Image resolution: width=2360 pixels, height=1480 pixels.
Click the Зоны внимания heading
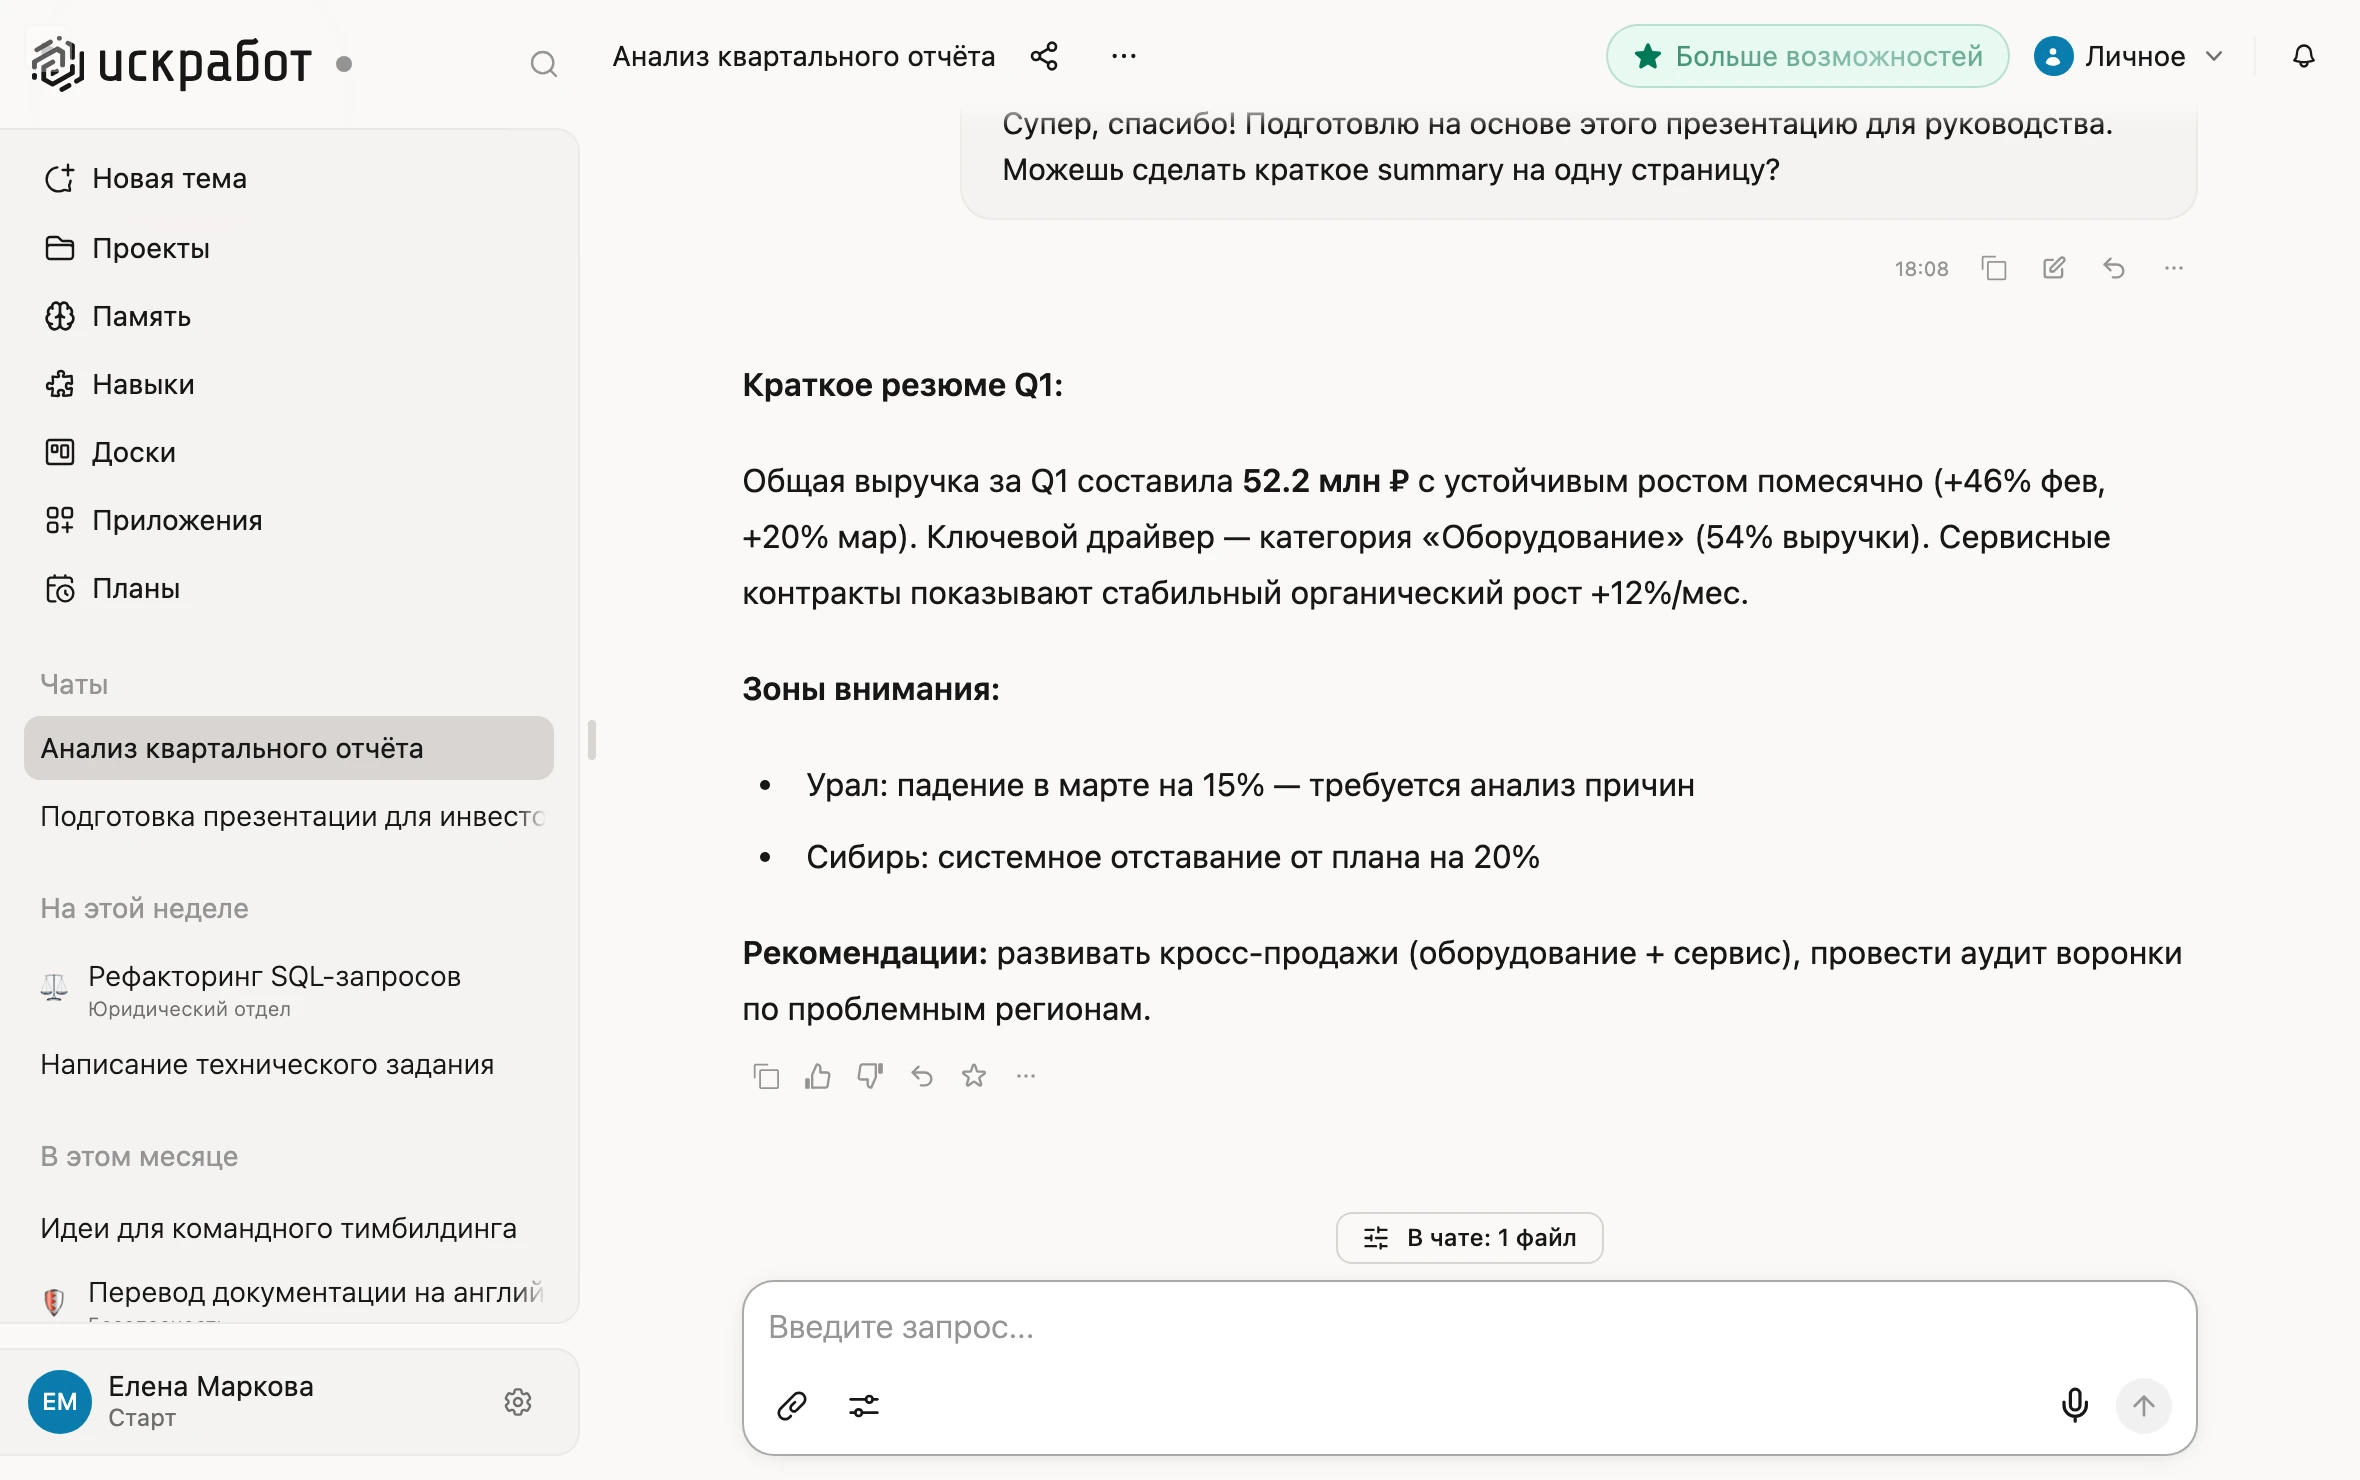[870, 689]
